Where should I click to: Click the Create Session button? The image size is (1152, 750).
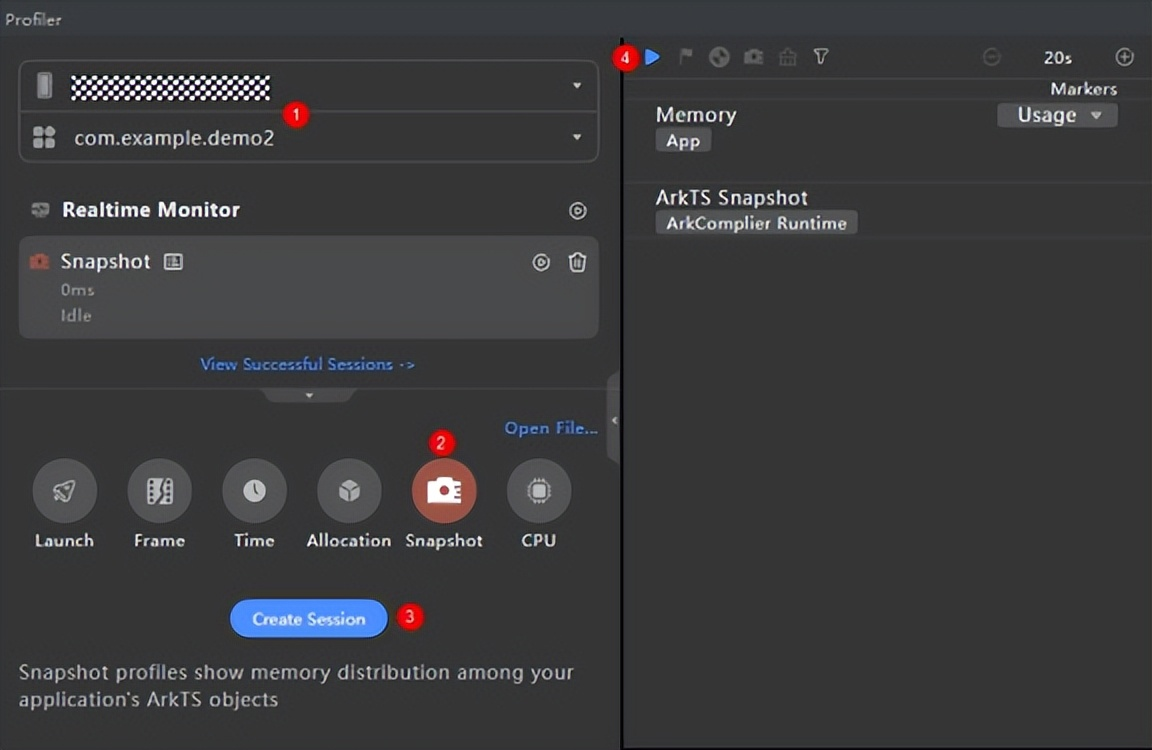pyautogui.click(x=308, y=618)
